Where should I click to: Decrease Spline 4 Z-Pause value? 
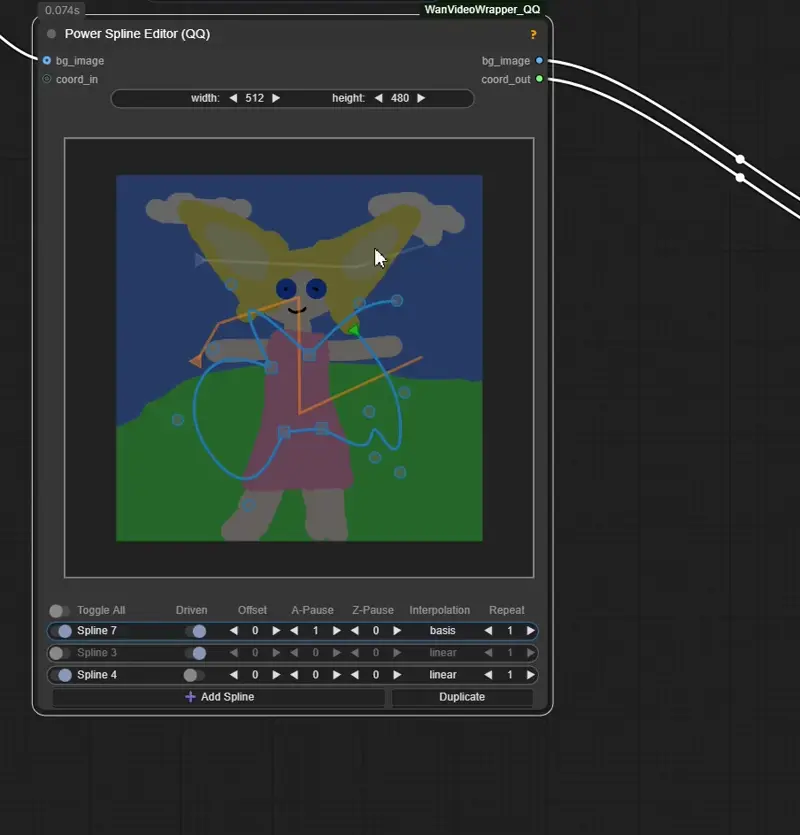coord(355,675)
